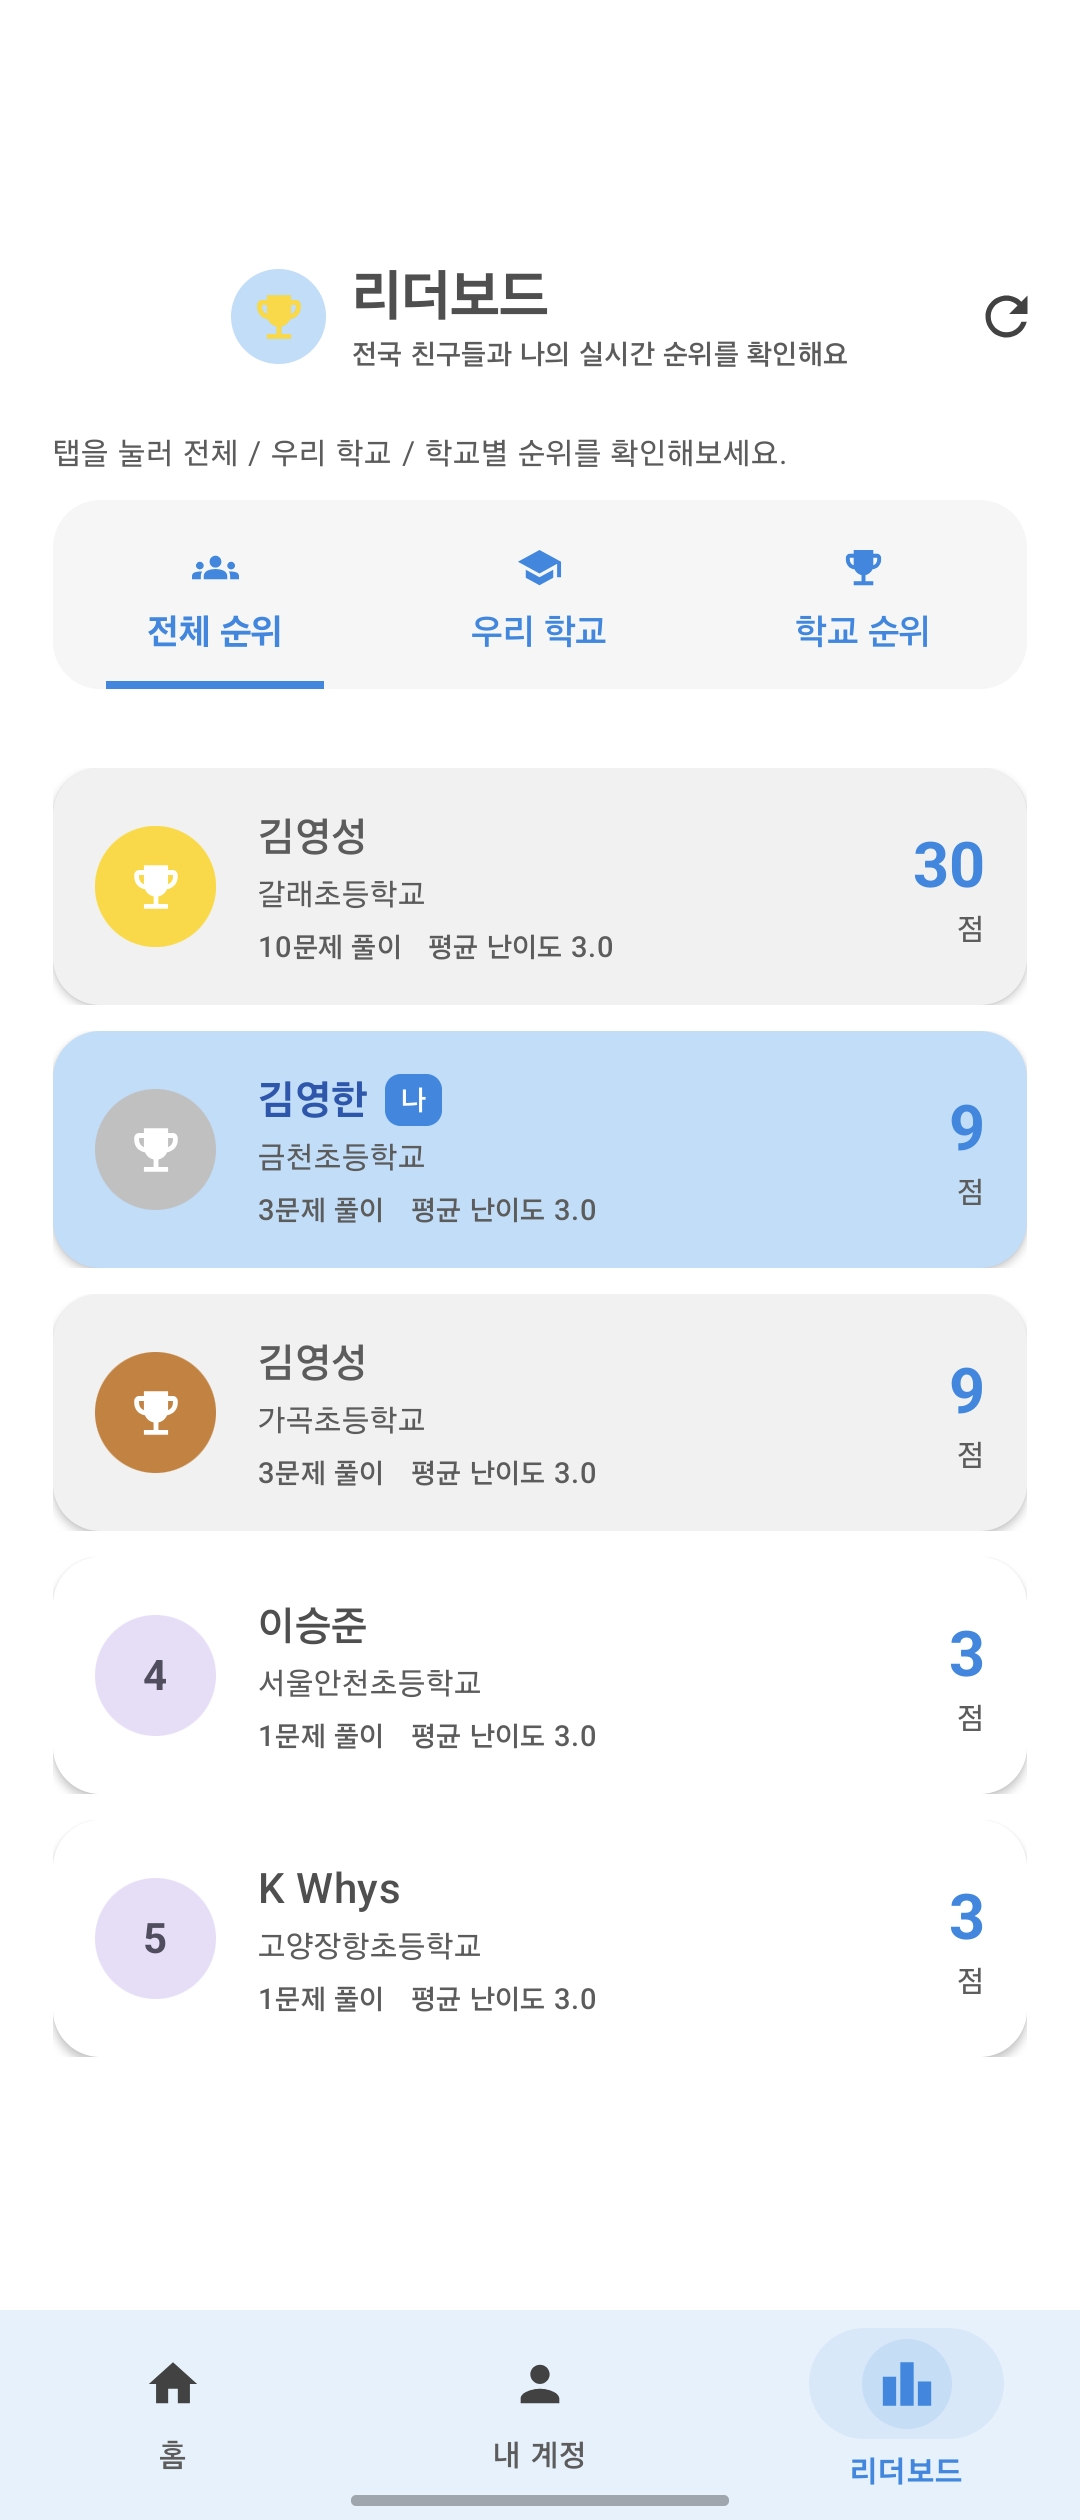Tap the bronze trophy badge for 가곡초등학교 김영성
This screenshot has height=2520, width=1080.
[155, 1412]
